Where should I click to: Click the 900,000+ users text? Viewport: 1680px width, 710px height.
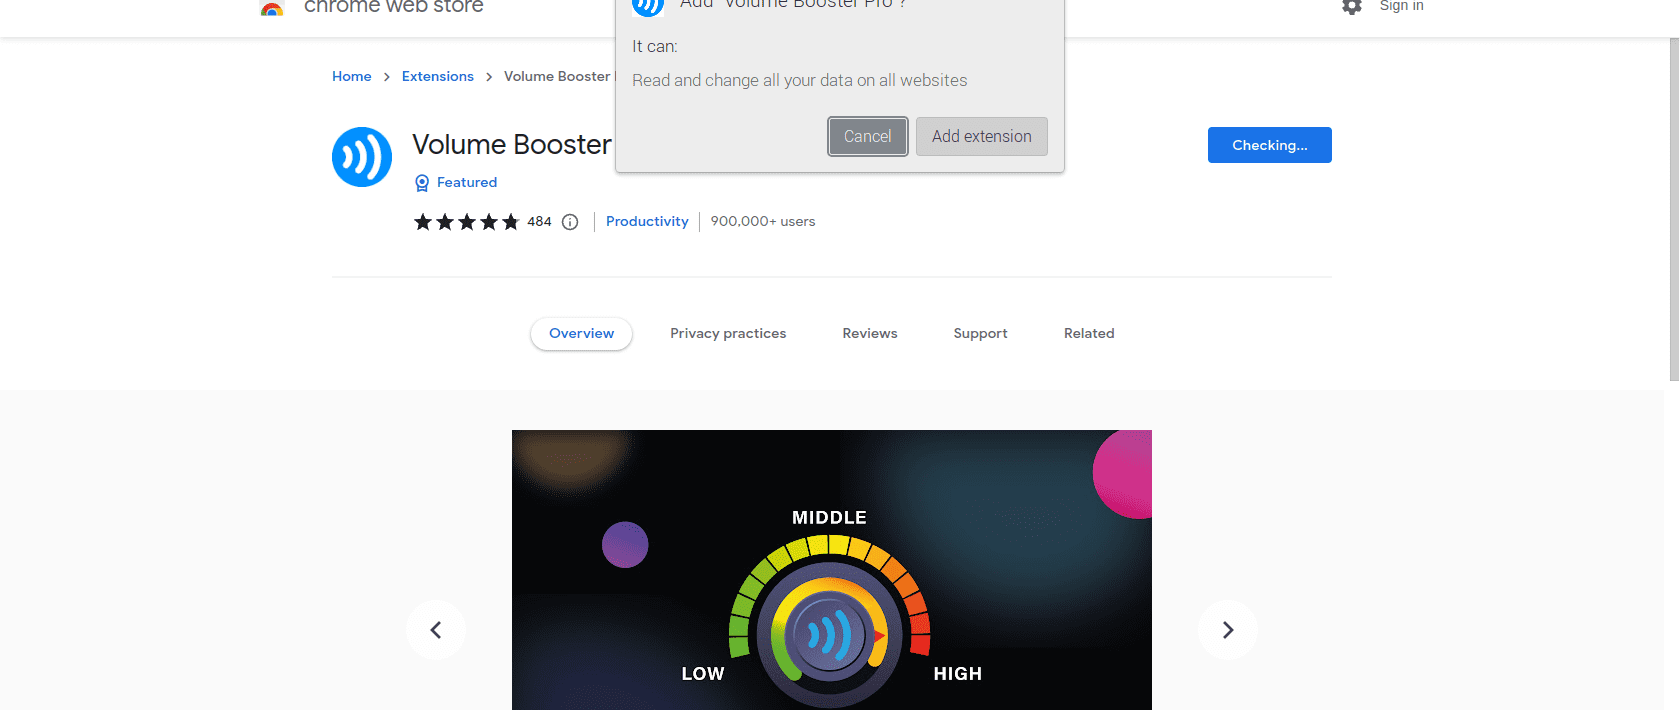[x=763, y=222]
